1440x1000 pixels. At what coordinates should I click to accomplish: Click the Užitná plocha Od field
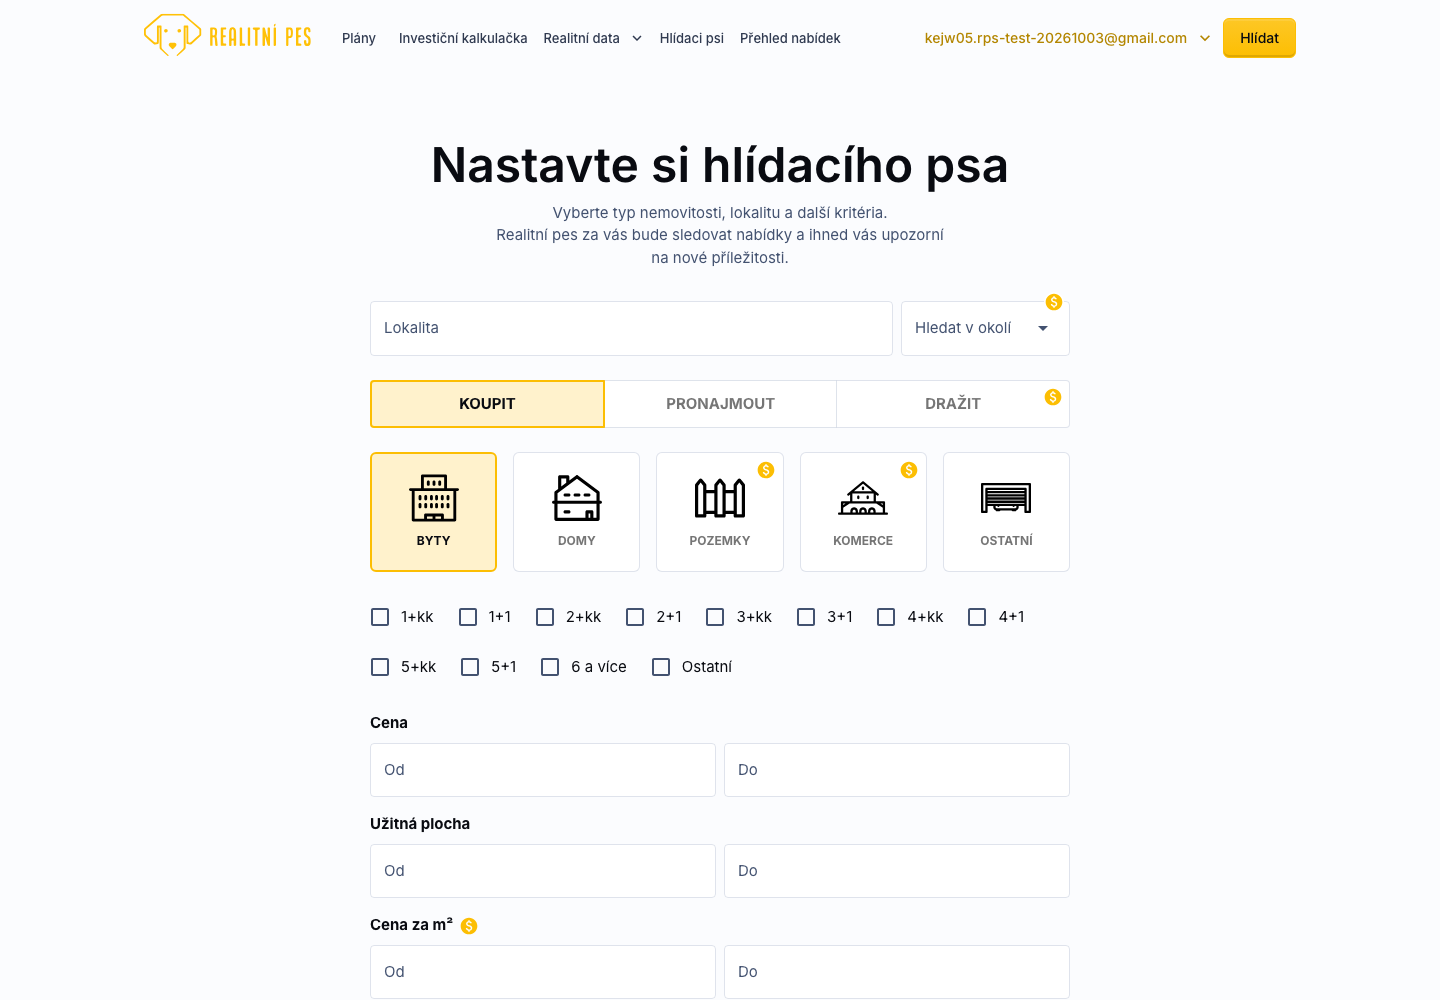pos(543,871)
